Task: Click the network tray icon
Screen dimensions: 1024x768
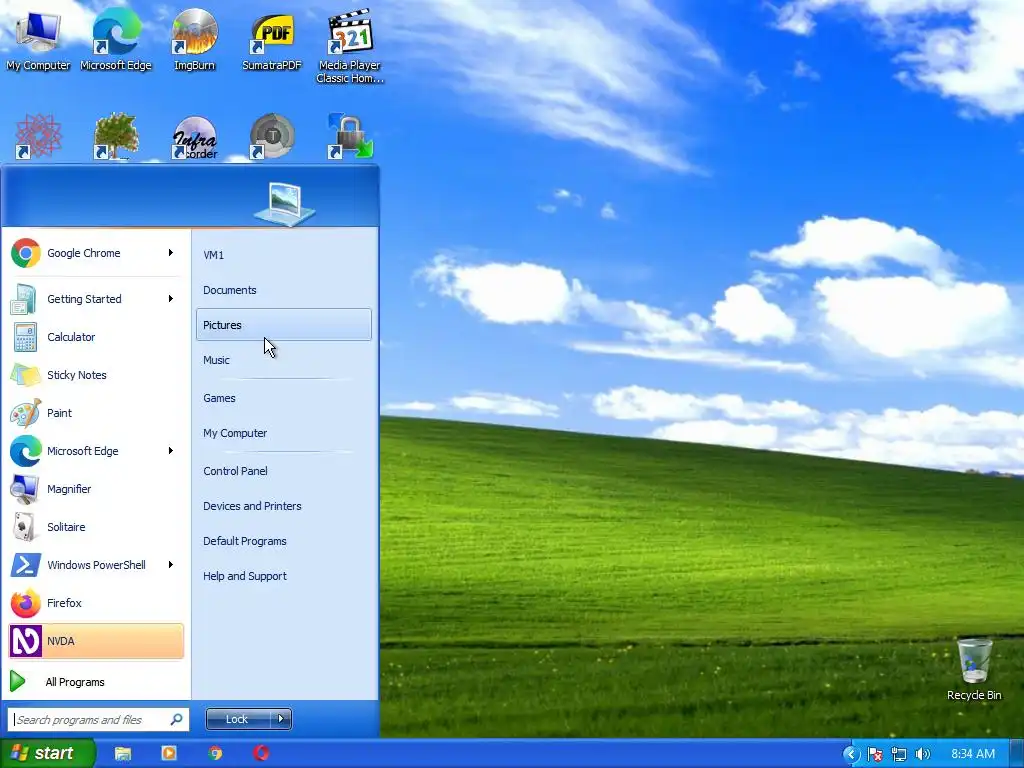Action: pos(899,754)
